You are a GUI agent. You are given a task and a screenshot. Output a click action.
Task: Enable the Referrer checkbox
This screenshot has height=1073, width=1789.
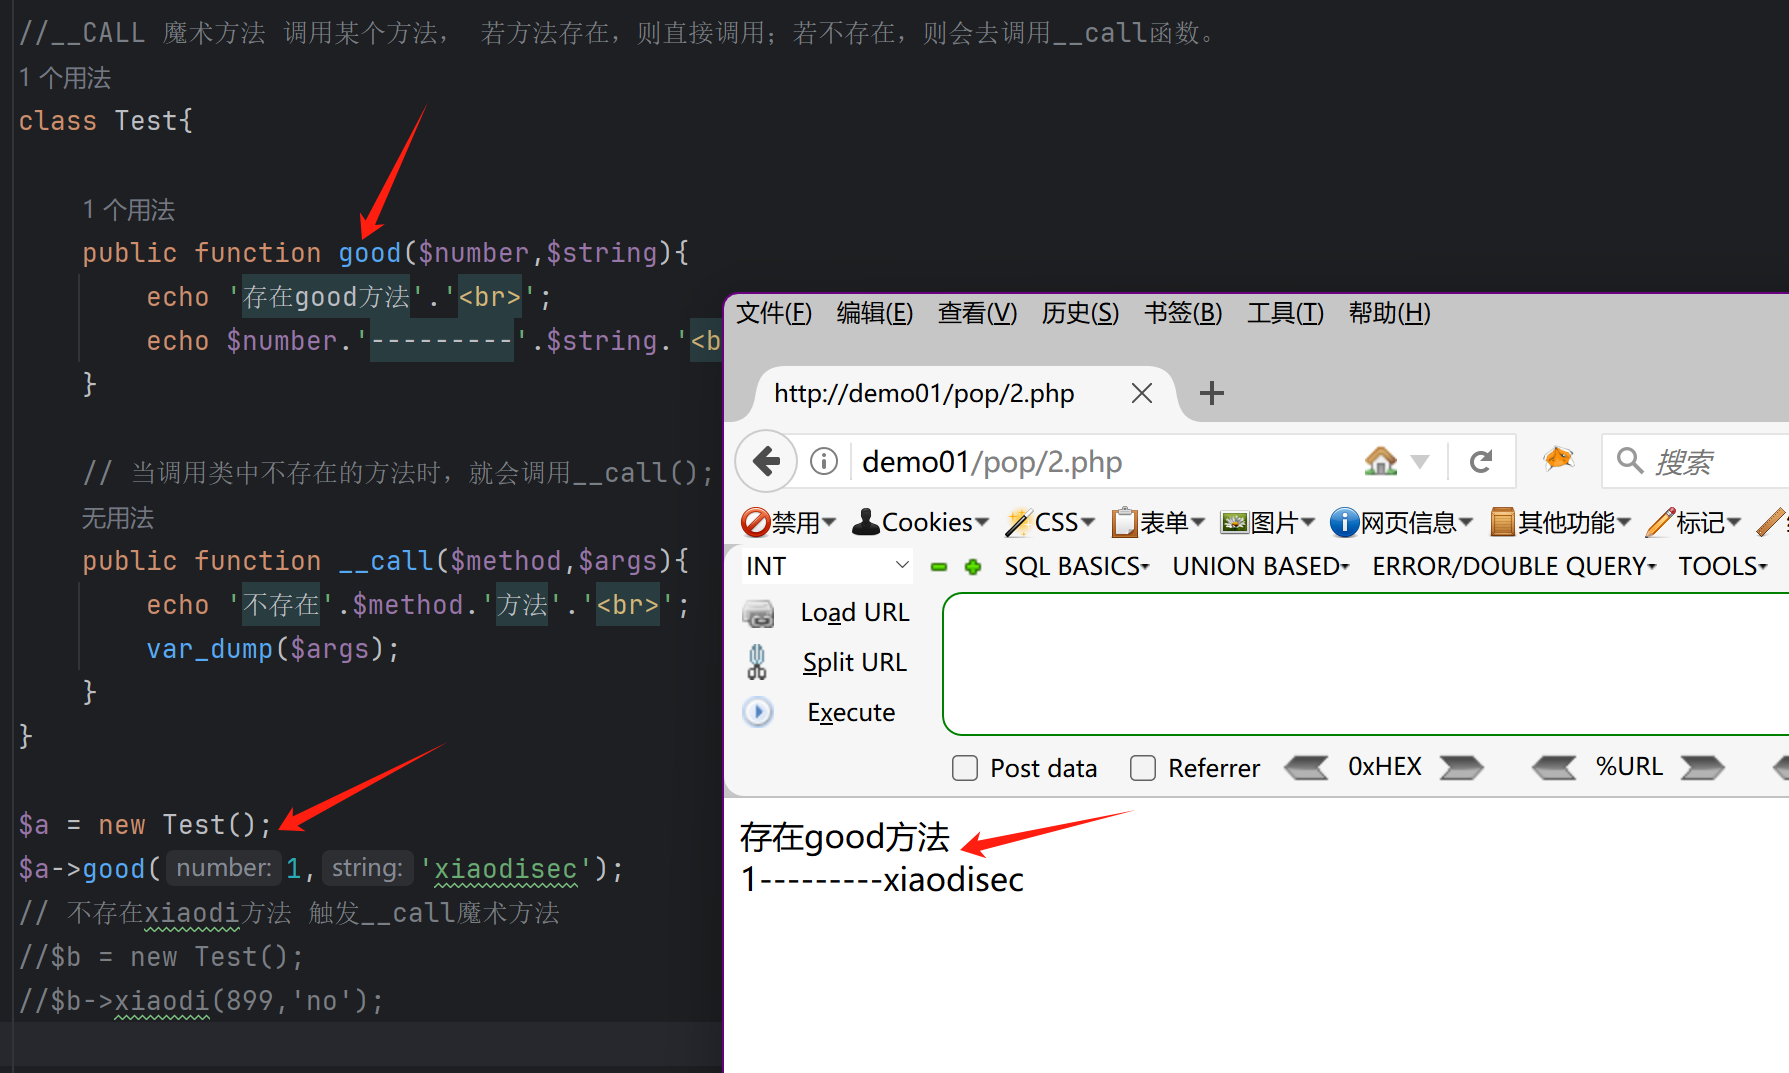1143,768
